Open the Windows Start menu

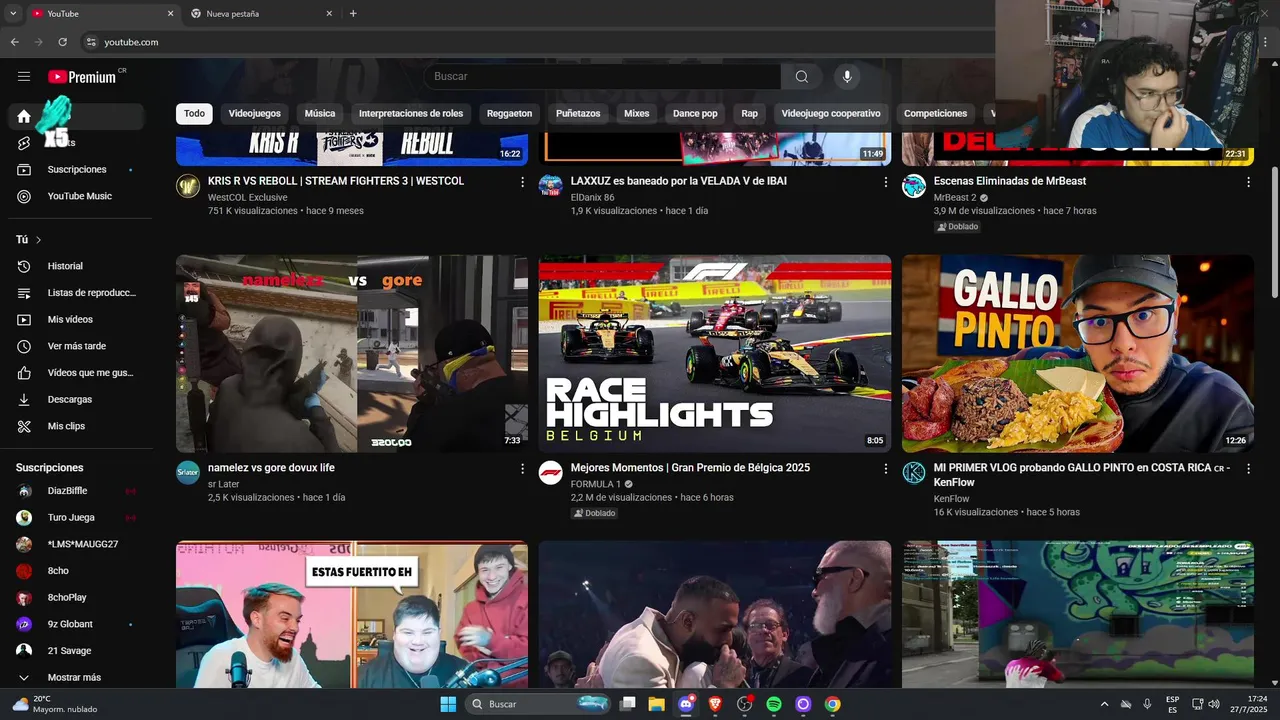448,704
